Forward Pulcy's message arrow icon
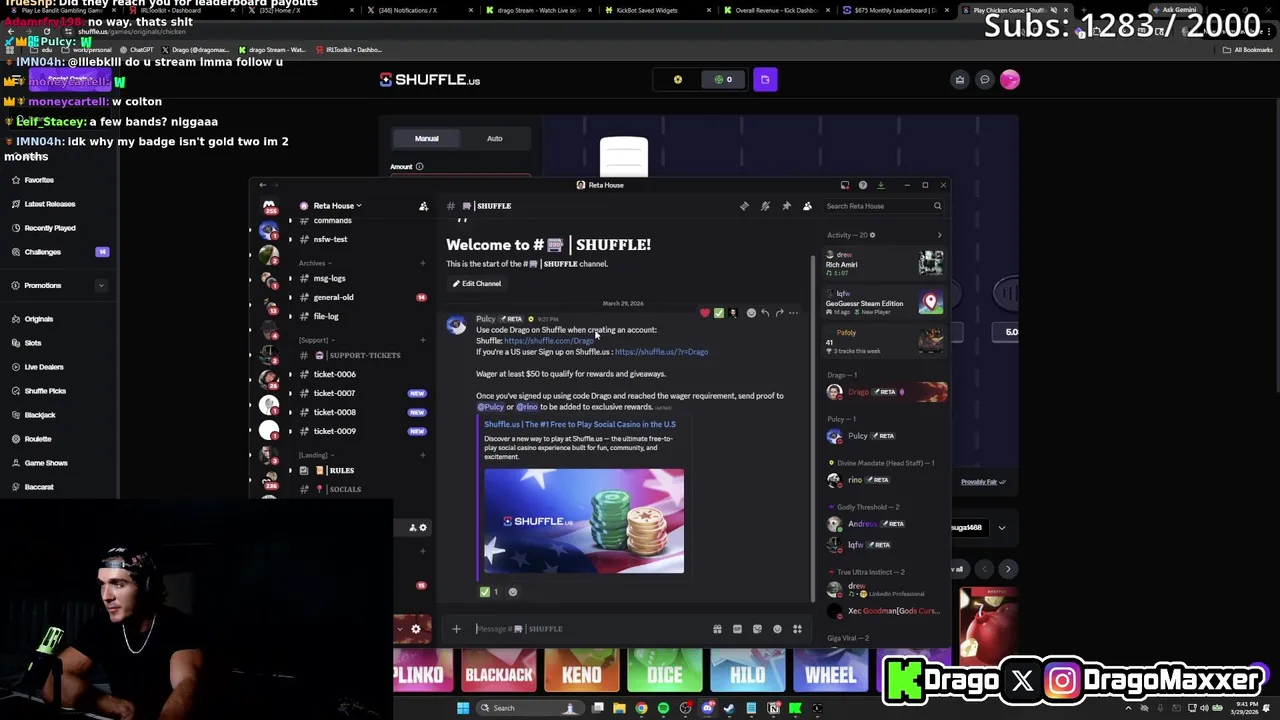Image resolution: width=1280 pixels, height=720 pixels. coord(779,313)
